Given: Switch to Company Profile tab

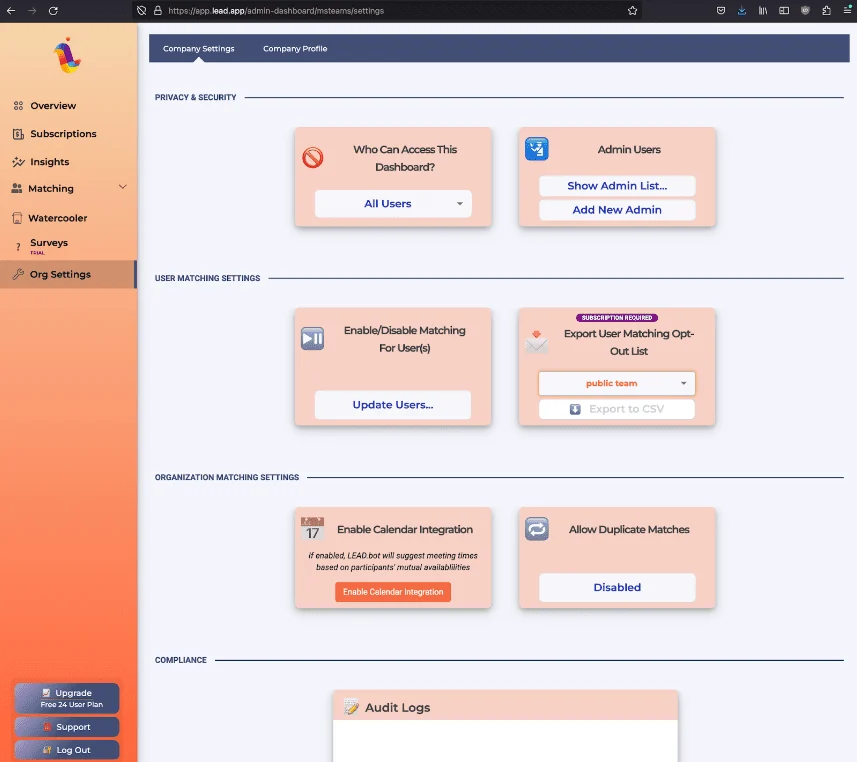Looking at the screenshot, I should pos(295,49).
